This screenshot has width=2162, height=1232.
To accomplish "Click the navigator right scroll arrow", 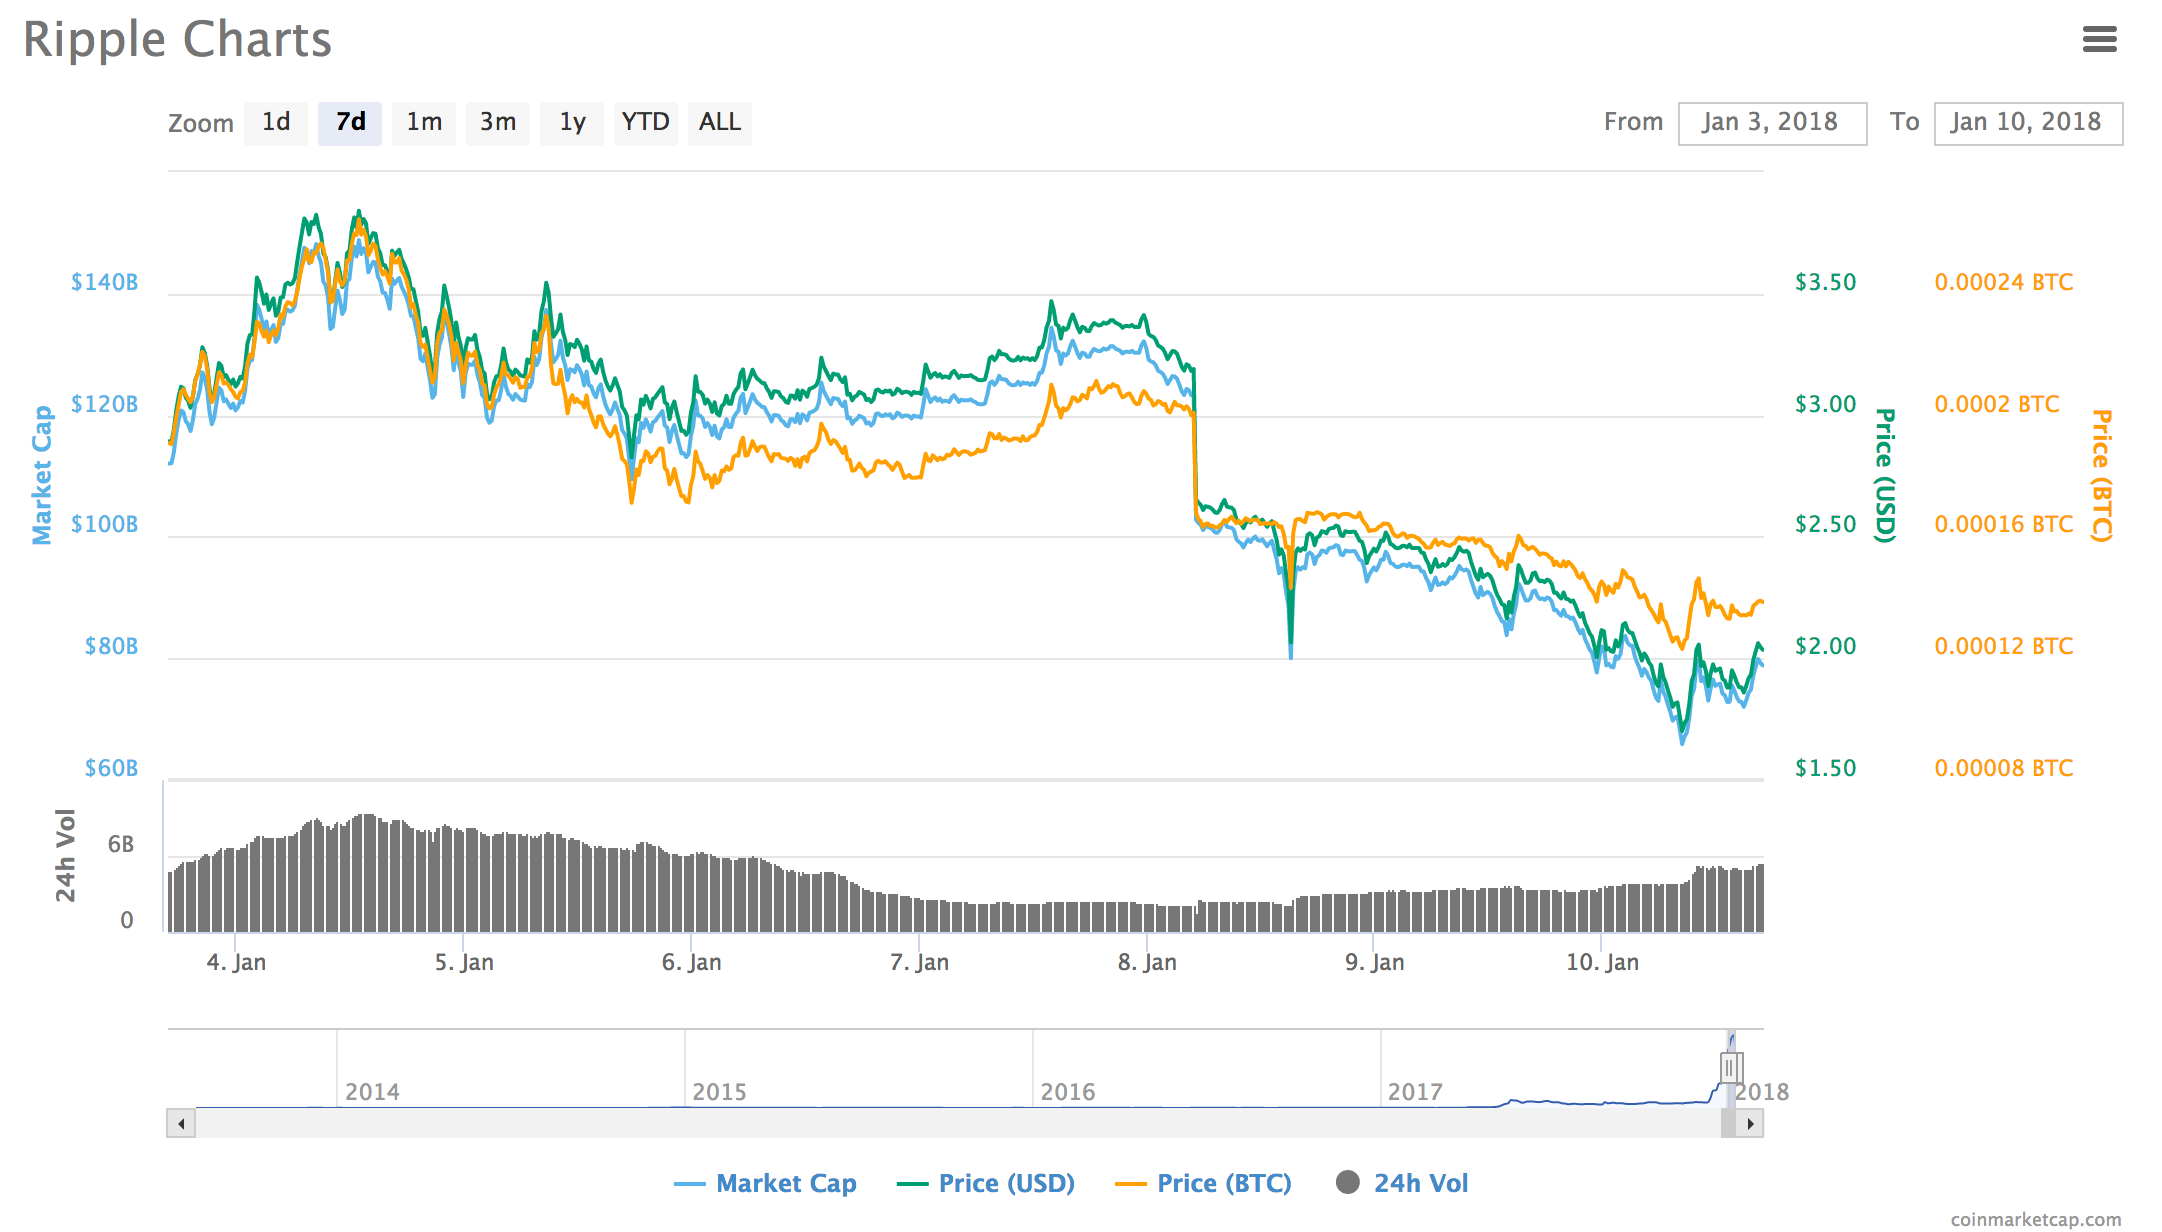I will pyautogui.click(x=1750, y=1124).
